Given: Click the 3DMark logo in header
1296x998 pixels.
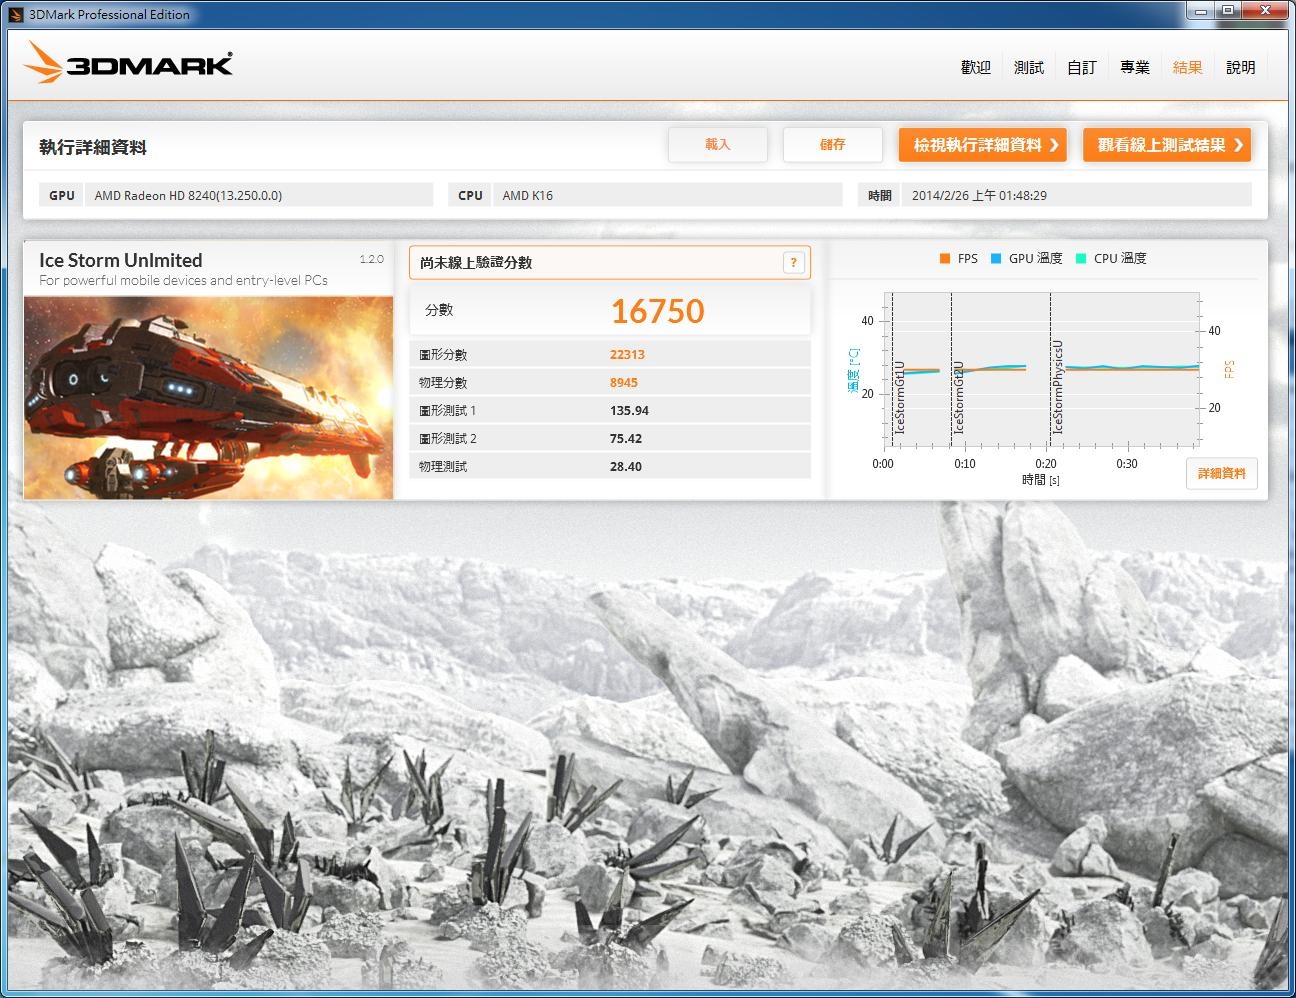Looking at the screenshot, I should pos(128,64).
